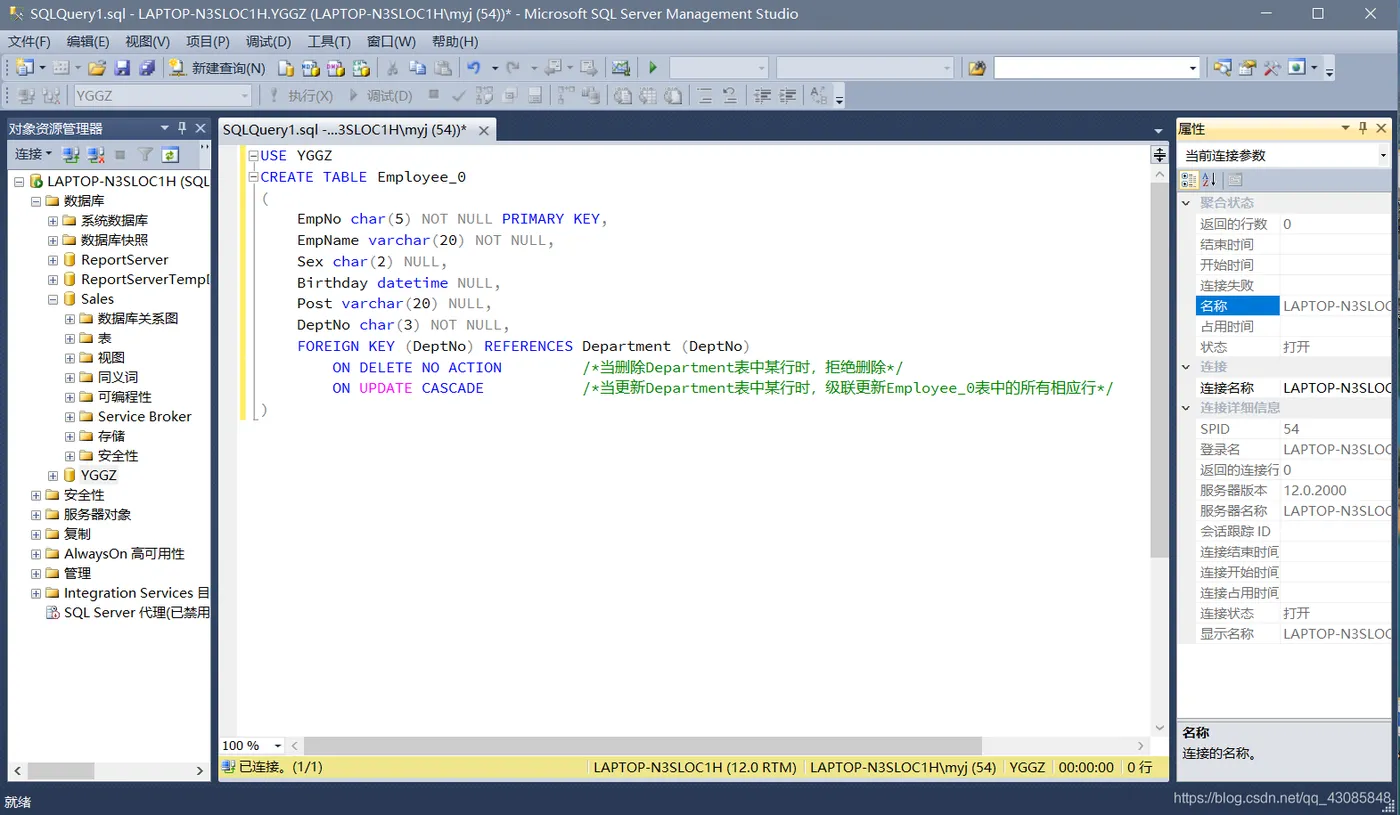Click the 新建查询(N) button
The image size is (1400, 815).
pos(217,68)
